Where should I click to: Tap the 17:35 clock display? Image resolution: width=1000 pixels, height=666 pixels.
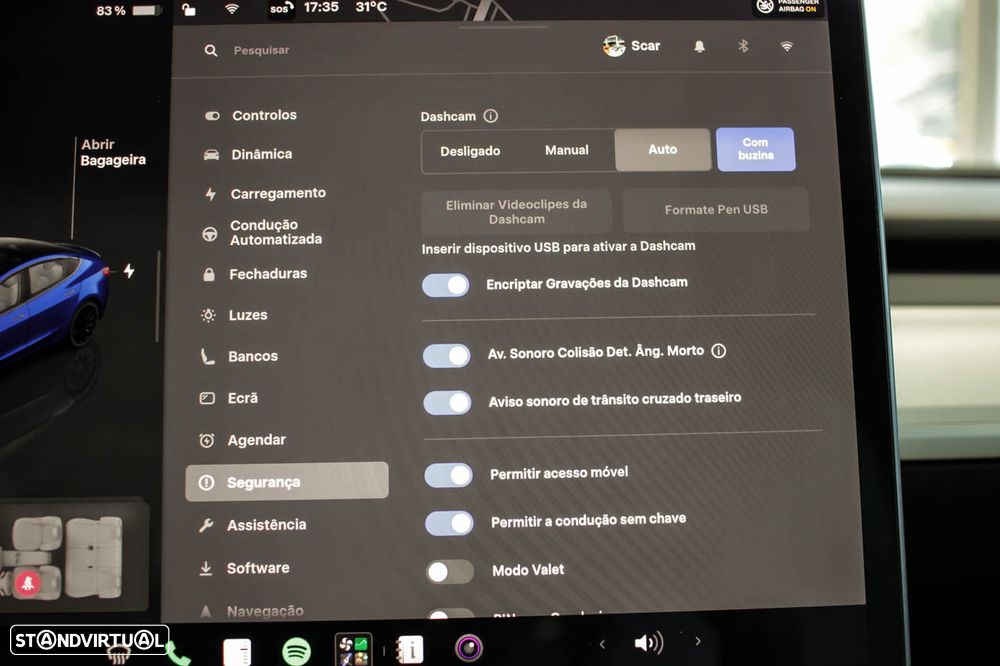pos(321,8)
